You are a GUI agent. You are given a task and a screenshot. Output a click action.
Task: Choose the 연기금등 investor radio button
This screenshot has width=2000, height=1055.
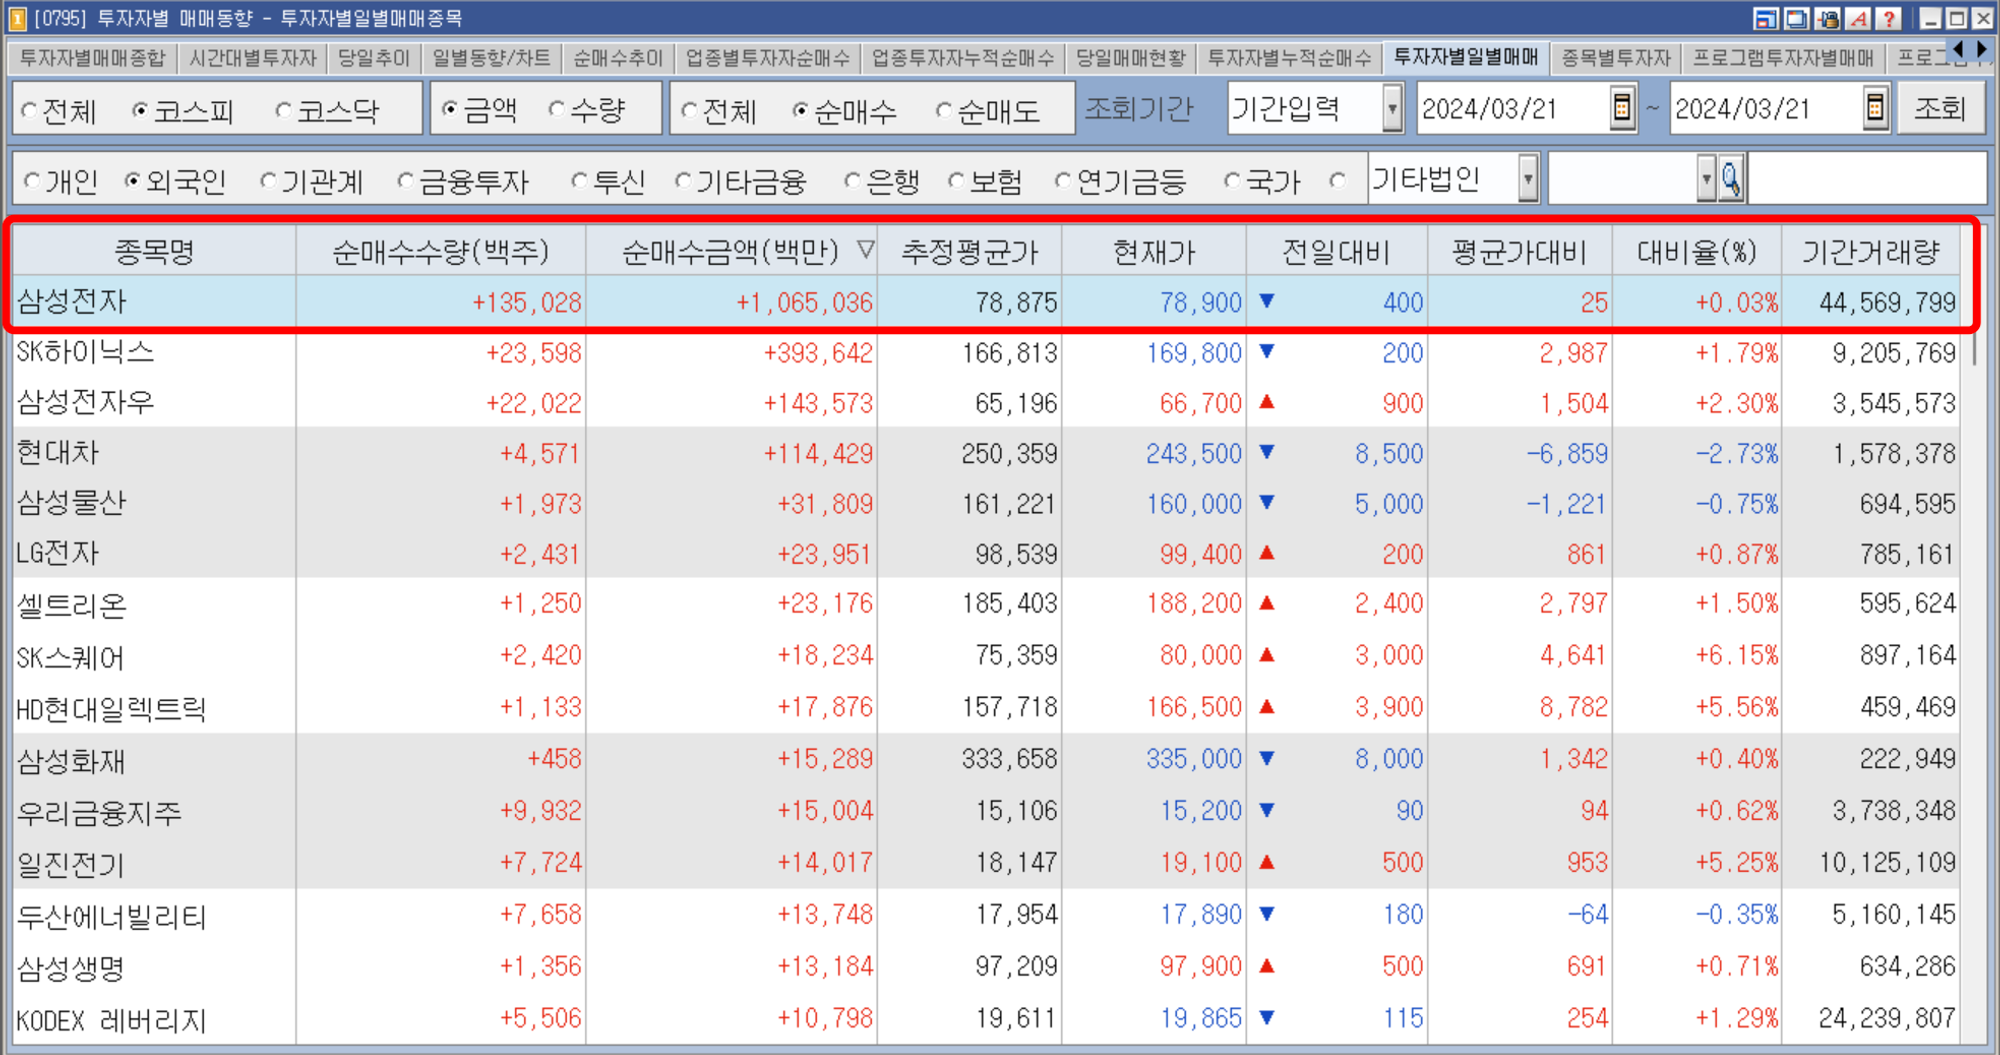pos(1062,181)
